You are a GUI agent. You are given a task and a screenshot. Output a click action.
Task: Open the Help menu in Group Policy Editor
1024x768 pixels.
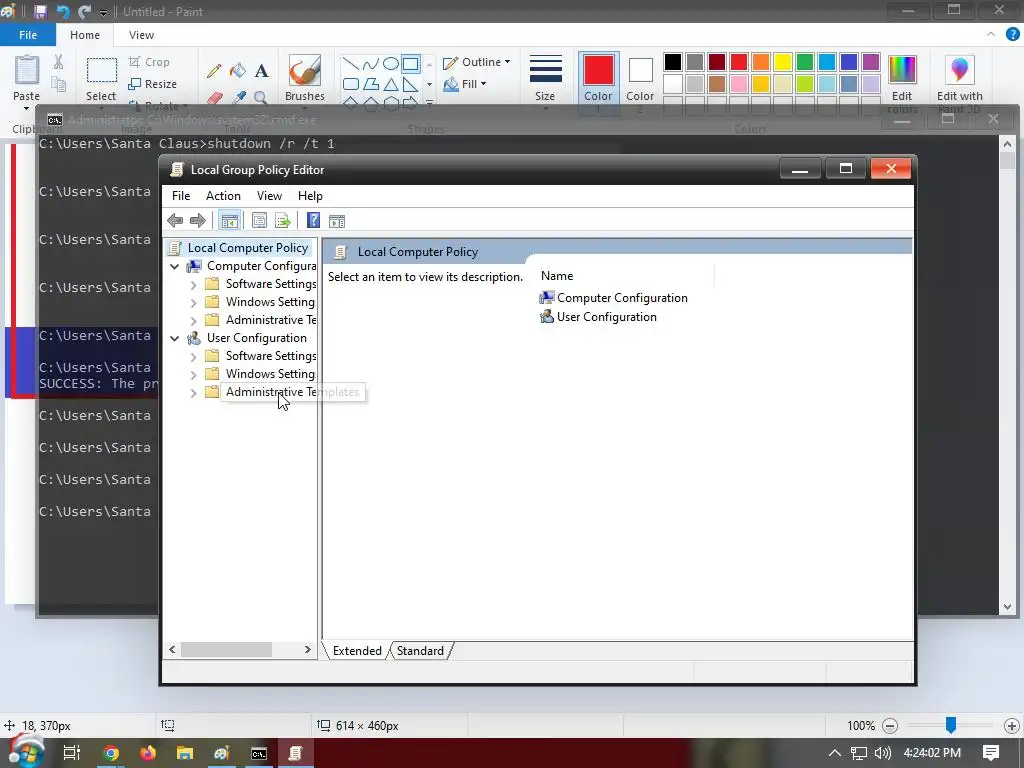[310, 196]
